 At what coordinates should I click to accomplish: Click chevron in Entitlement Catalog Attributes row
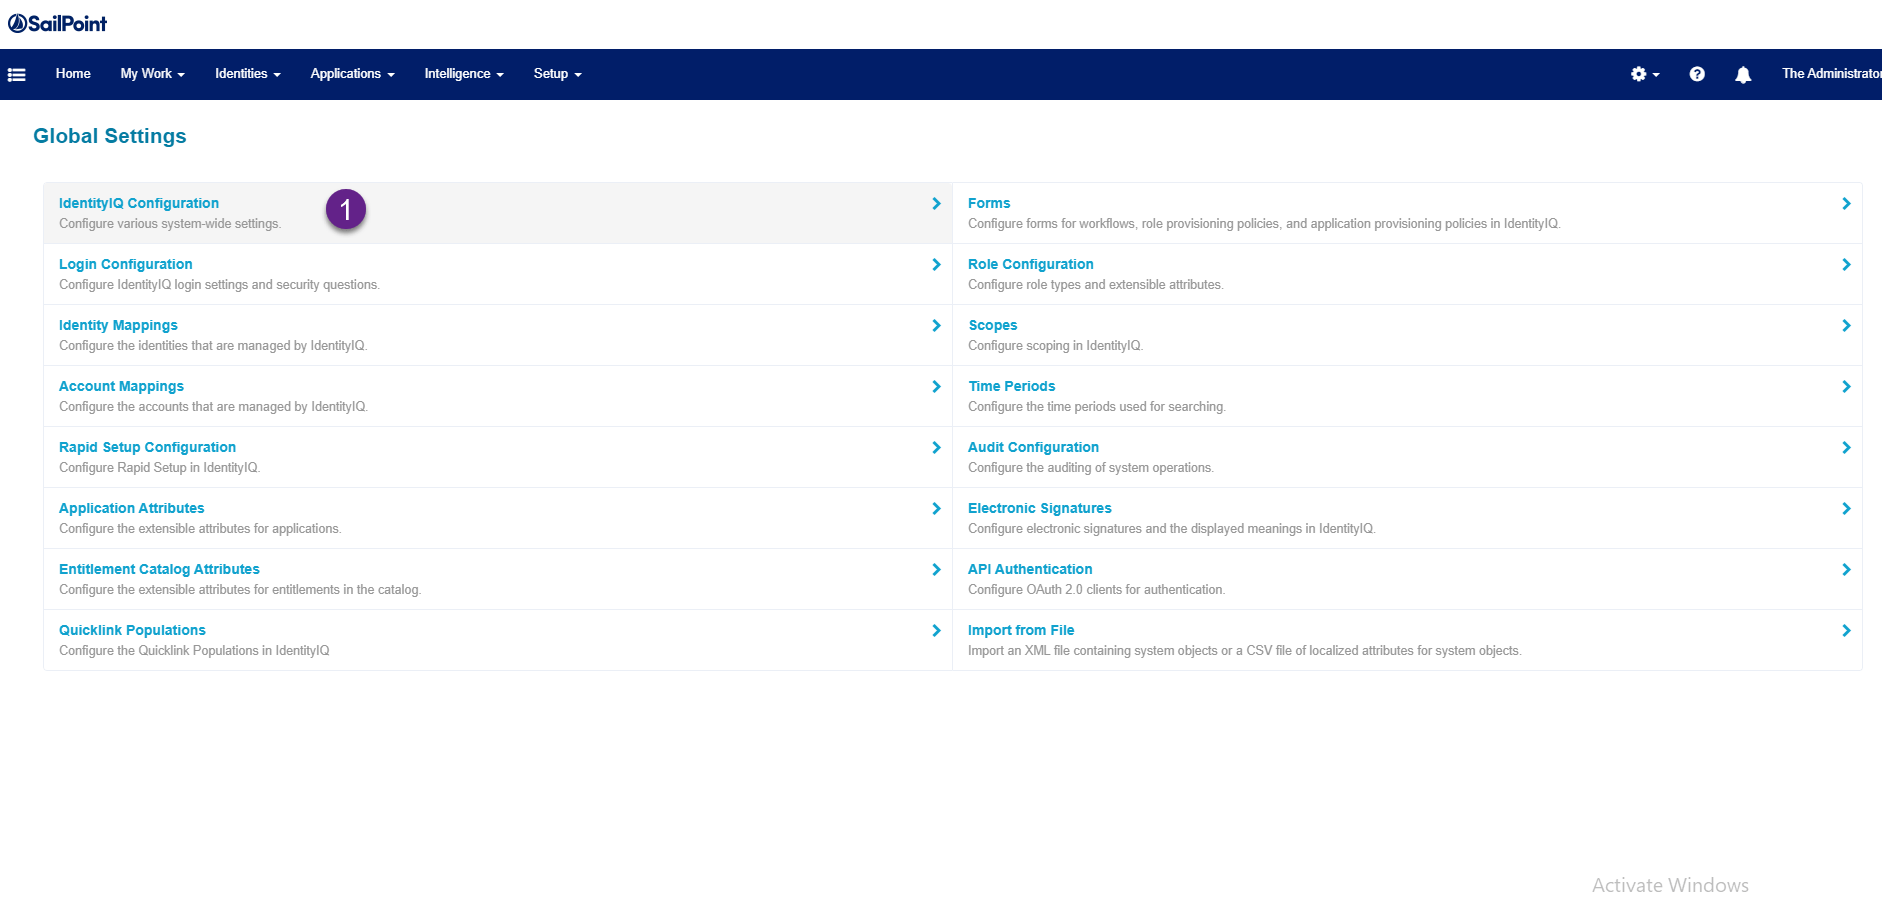pos(936,570)
